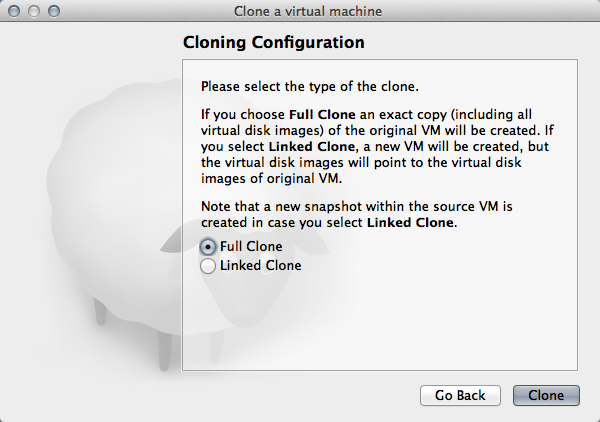Zoom the window using the green button
The image size is (600, 422).
click(x=54, y=11)
